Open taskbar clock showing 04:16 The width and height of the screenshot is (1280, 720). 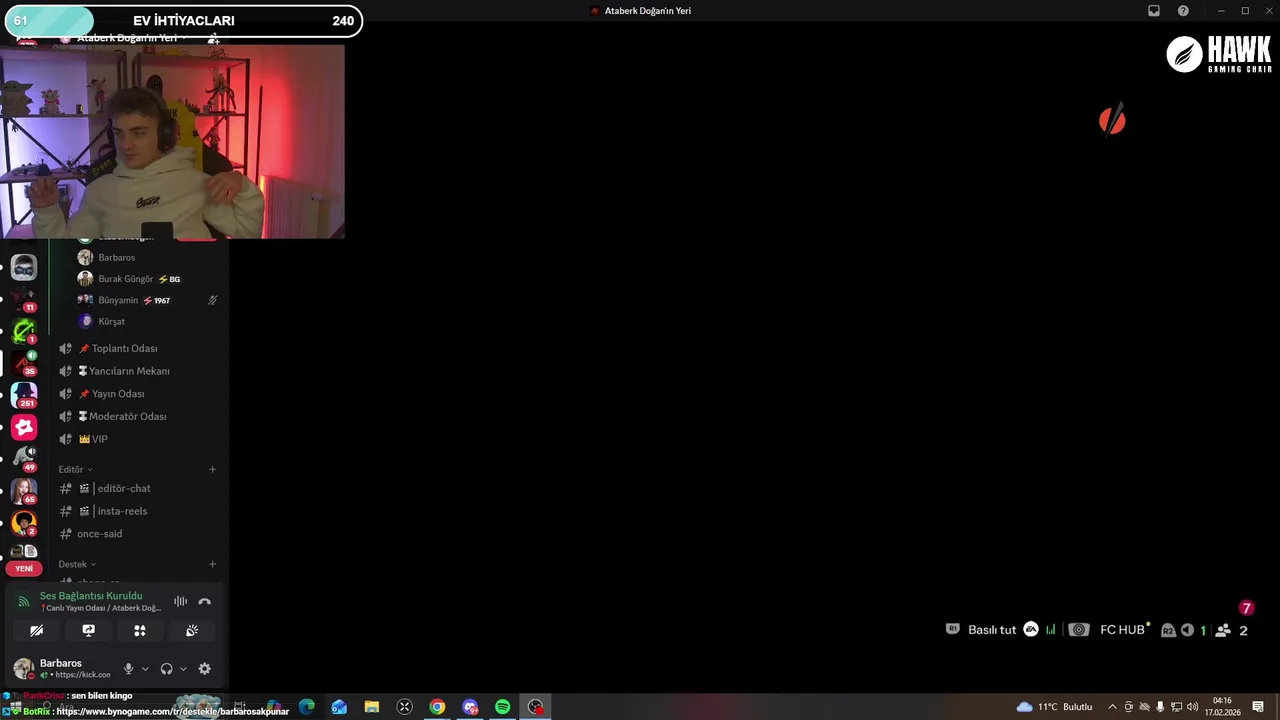[x=1222, y=707]
